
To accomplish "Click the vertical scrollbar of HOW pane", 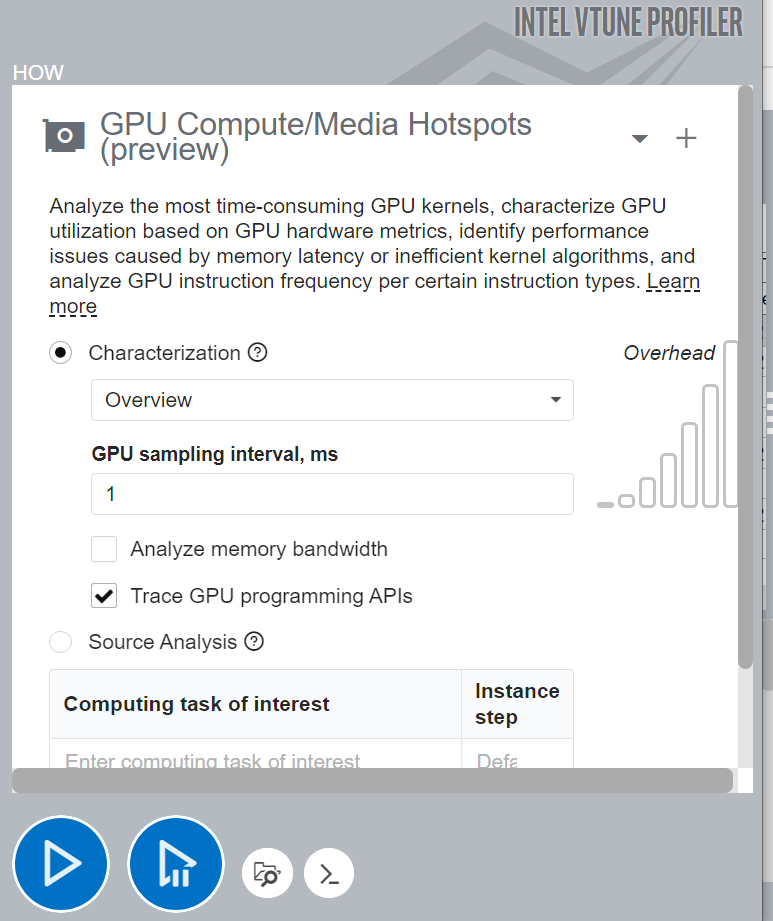I will pyautogui.click(x=745, y=380).
